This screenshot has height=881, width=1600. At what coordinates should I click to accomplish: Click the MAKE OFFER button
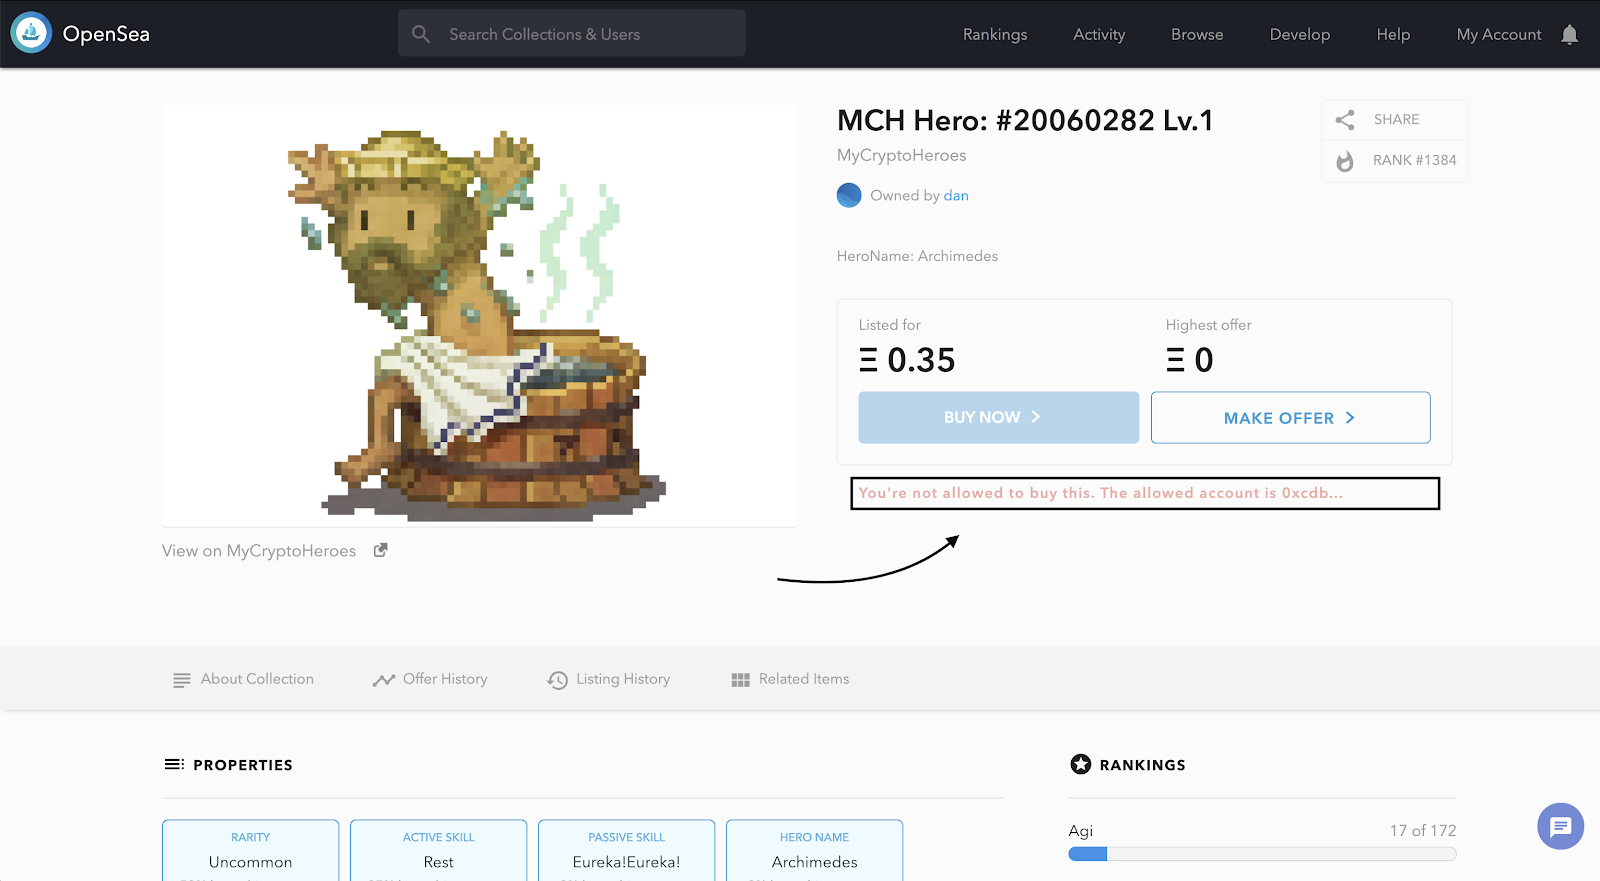tap(1290, 417)
